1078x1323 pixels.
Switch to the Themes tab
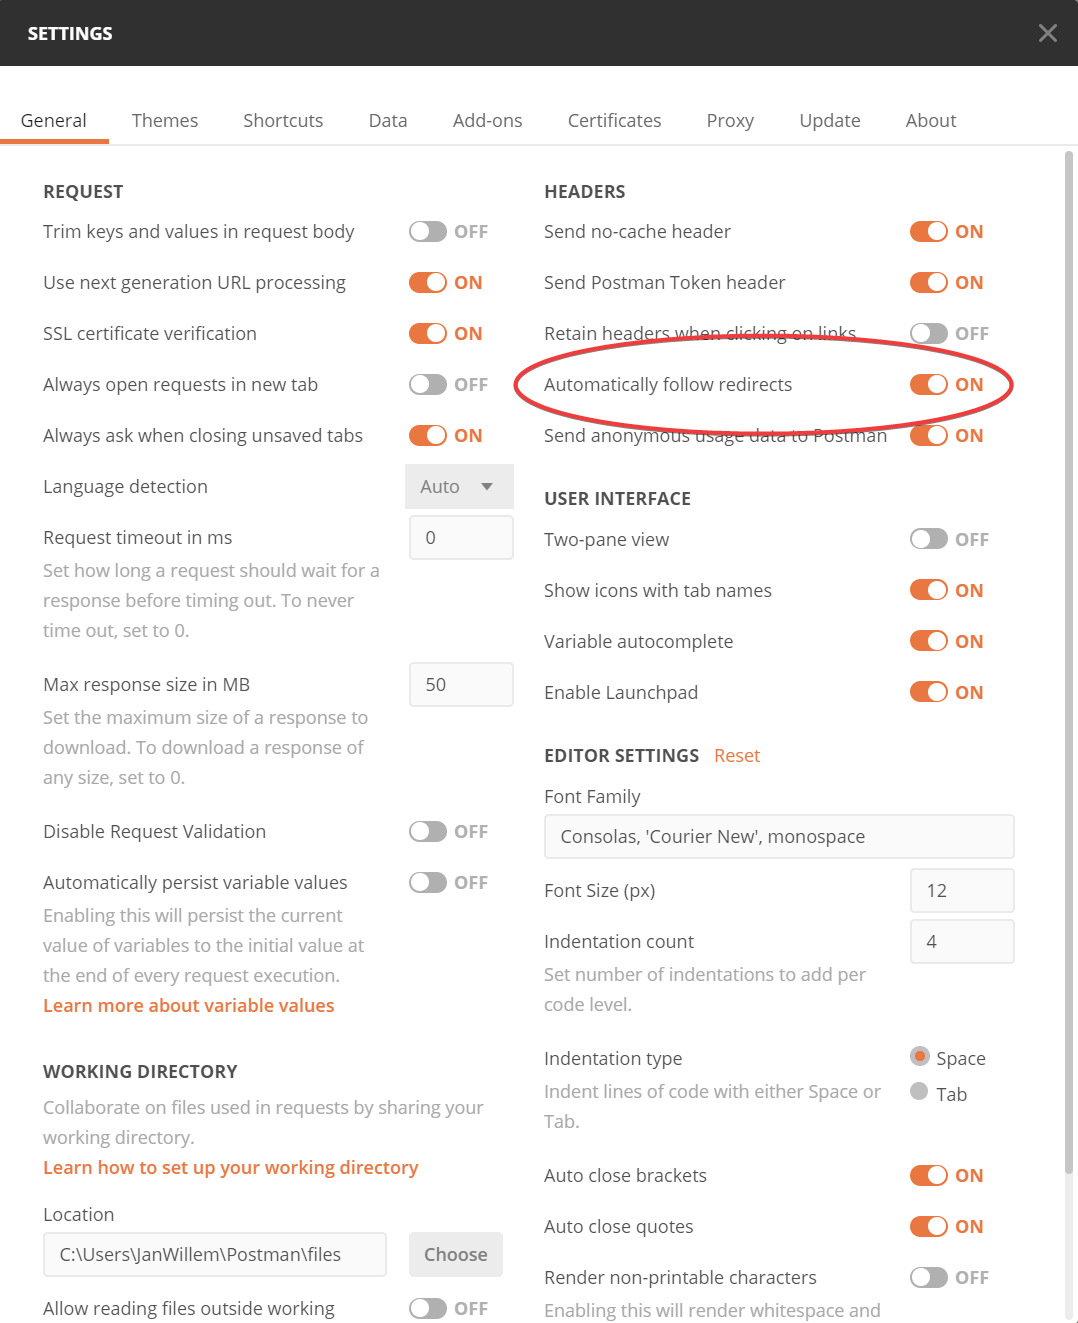(164, 120)
